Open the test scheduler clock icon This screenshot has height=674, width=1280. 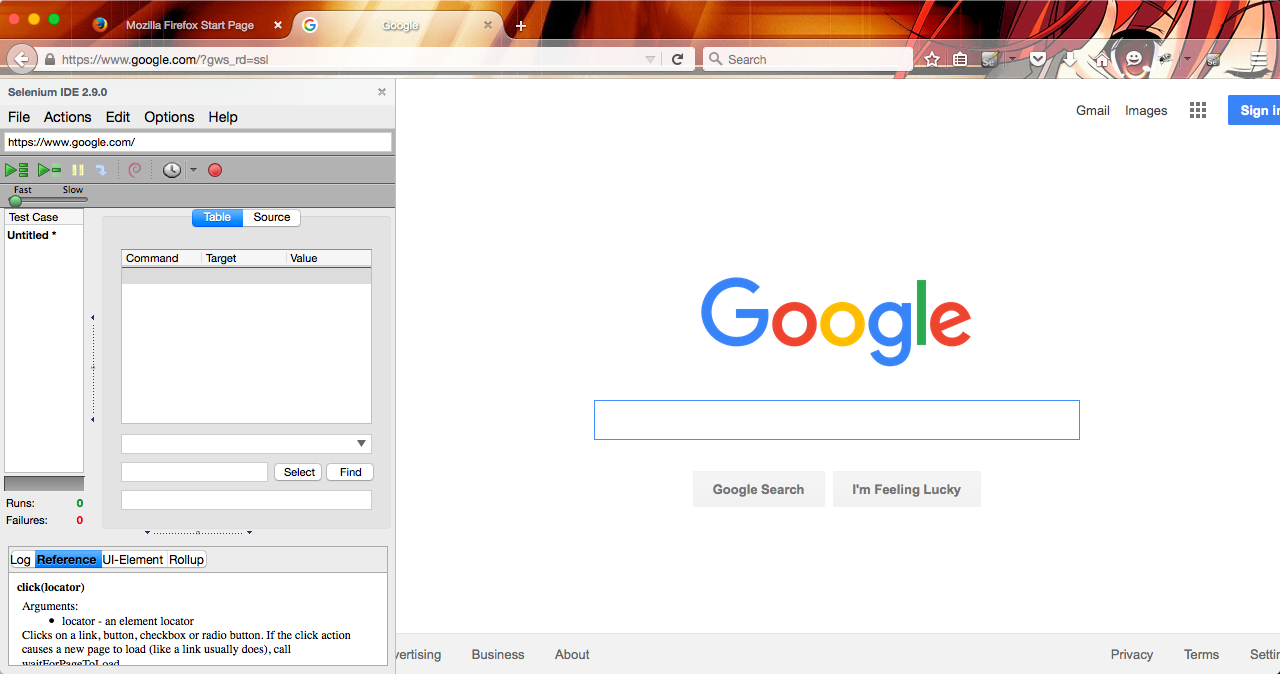coord(172,170)
